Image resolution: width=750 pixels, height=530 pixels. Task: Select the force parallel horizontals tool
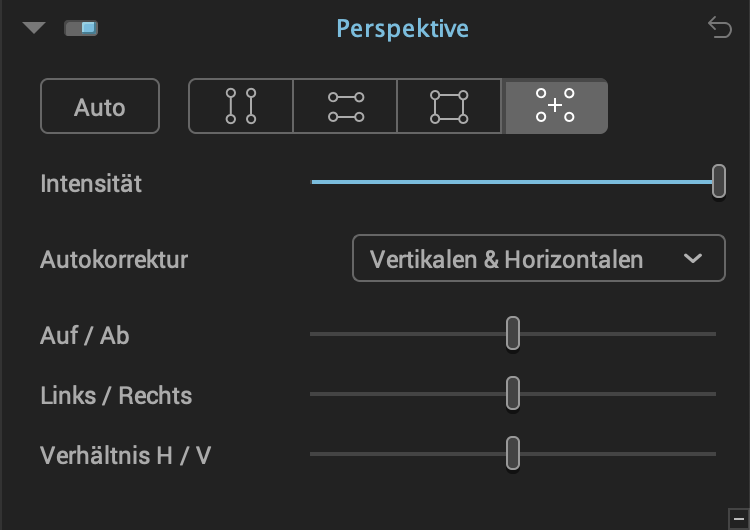345,106
